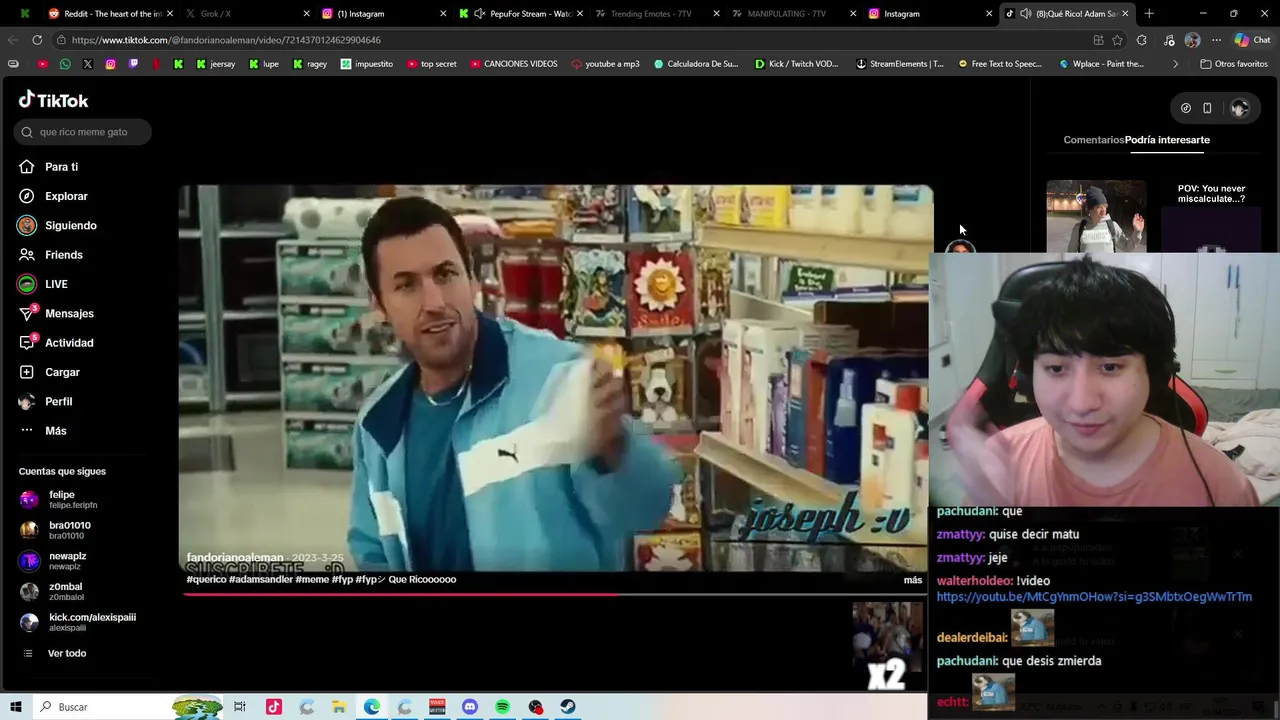Open Discord from taskbar

(x=470, y=707)
